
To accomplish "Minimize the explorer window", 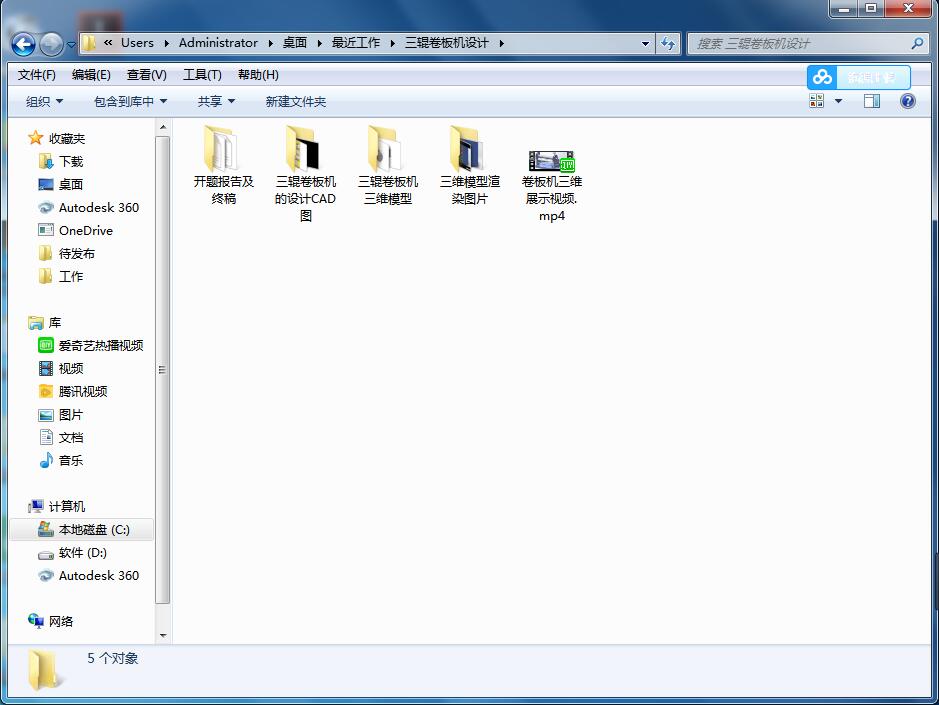I will point(844,8).
